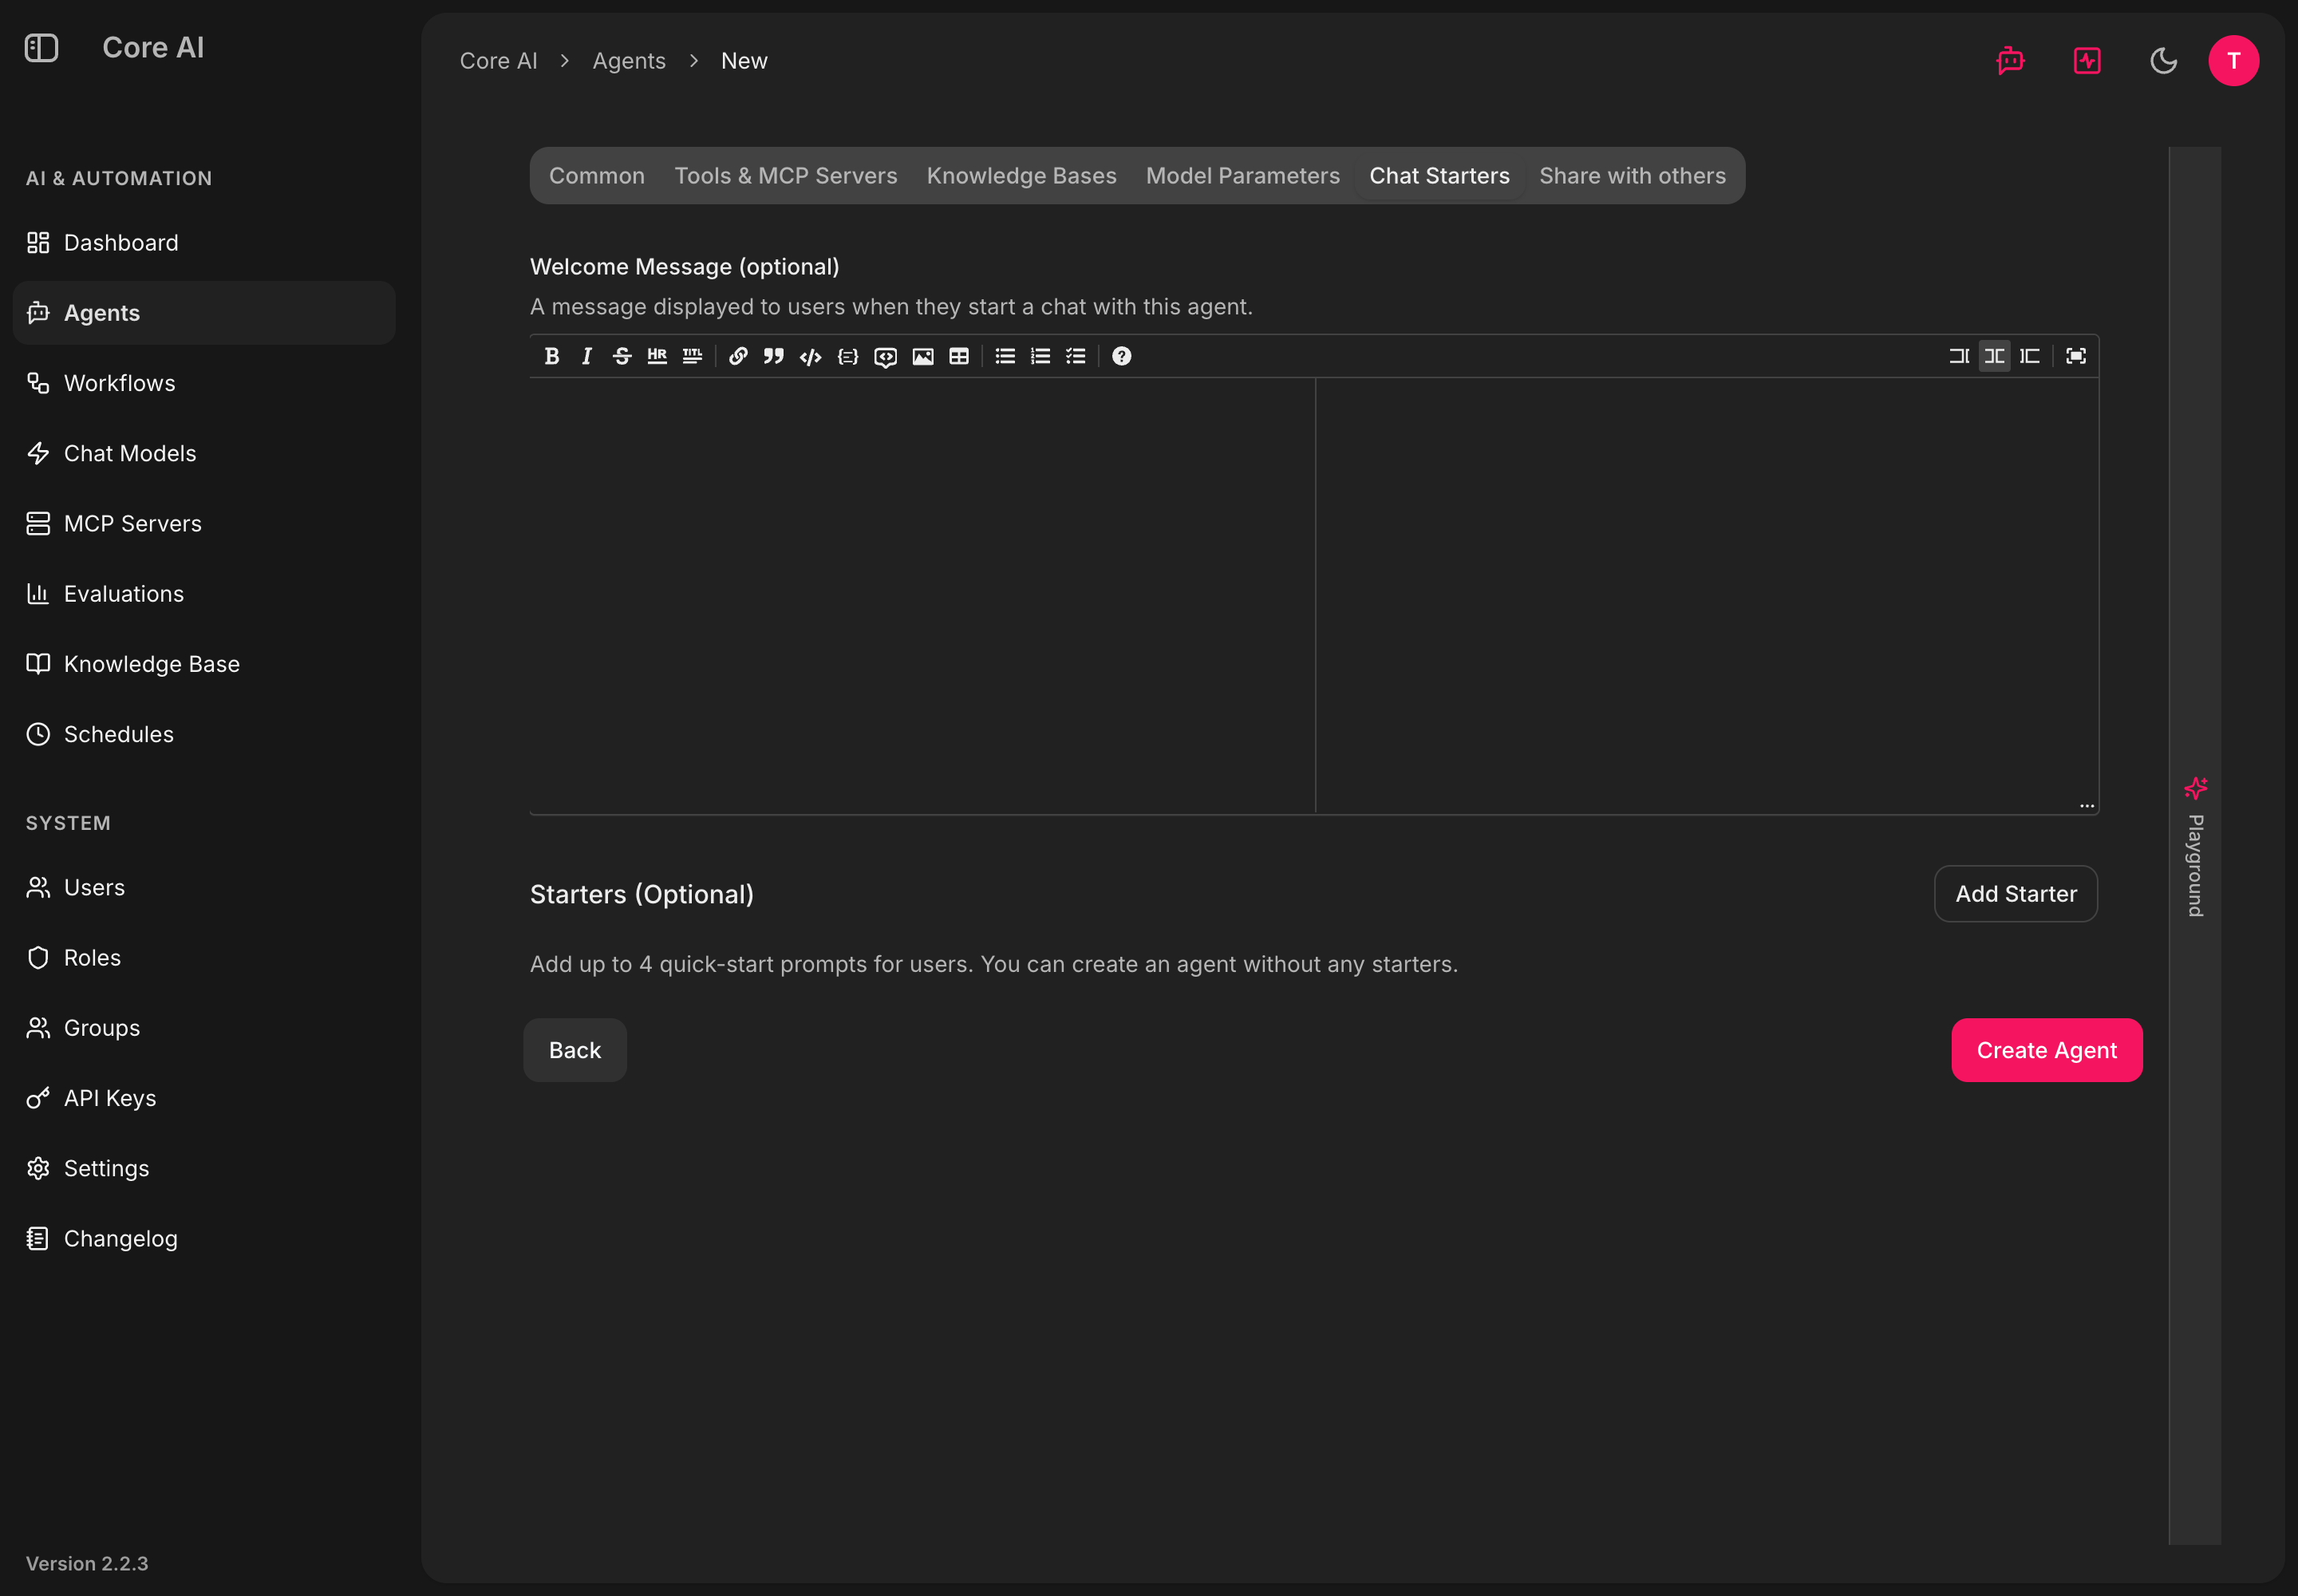The image size is (2298, 1596).
Task: Open MCP Servers in the sidebar
Action: coord(204,523)
